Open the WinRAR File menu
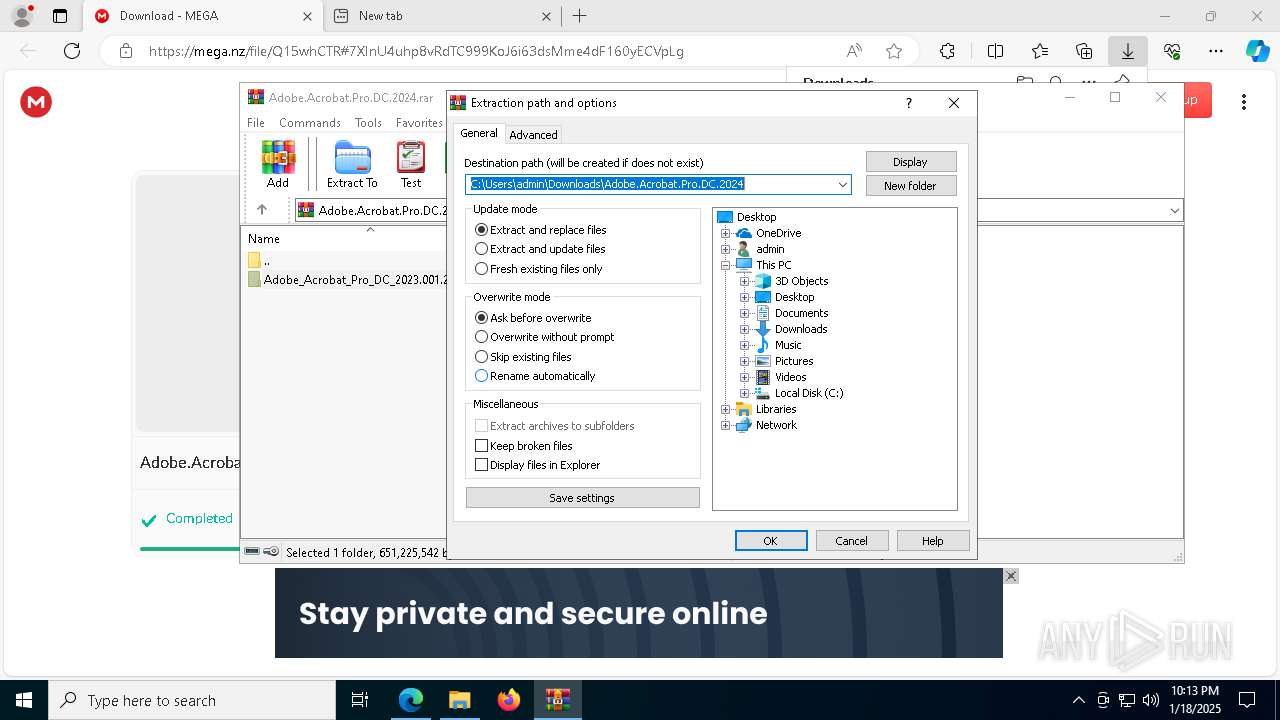 [256, 123]
